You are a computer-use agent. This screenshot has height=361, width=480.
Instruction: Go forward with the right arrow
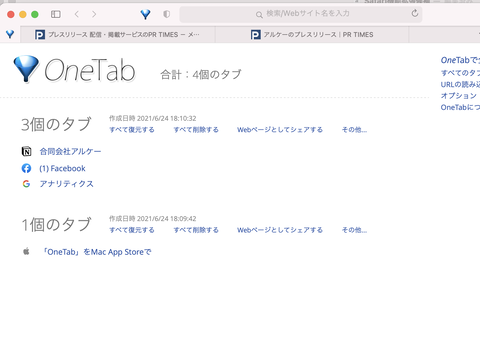[94, 14]
